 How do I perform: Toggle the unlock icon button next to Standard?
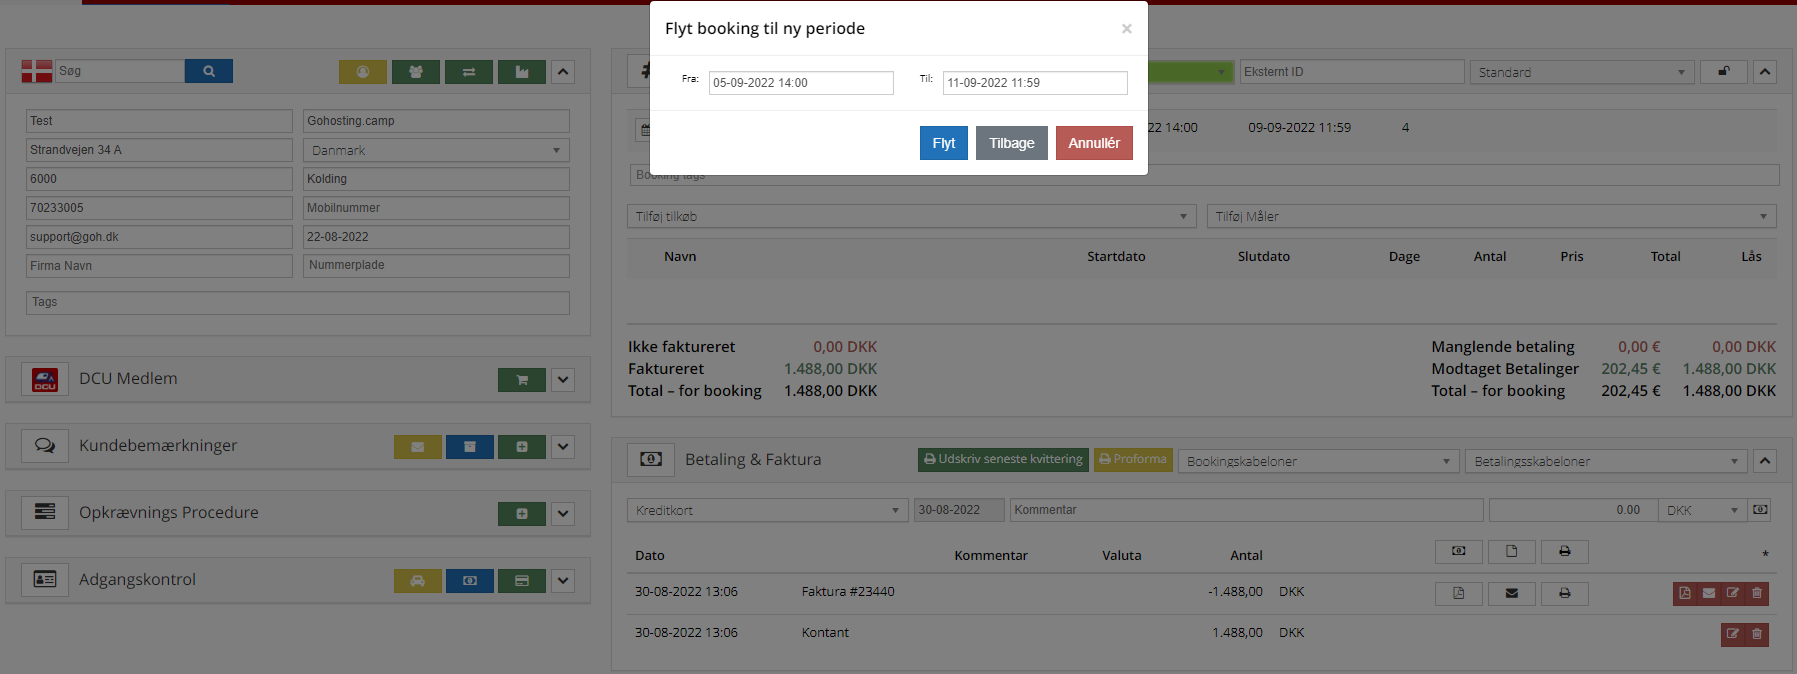pyautogui.click(x=1724, y=72)
